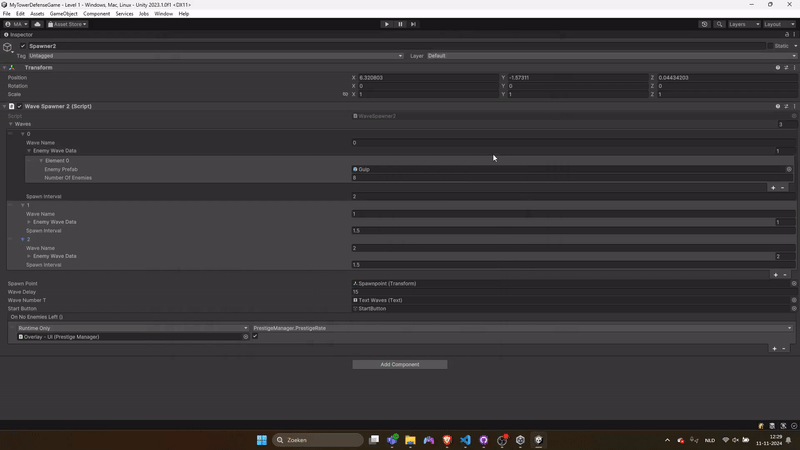Open object picker for Wave Number T field

click(x=794, y=301)
